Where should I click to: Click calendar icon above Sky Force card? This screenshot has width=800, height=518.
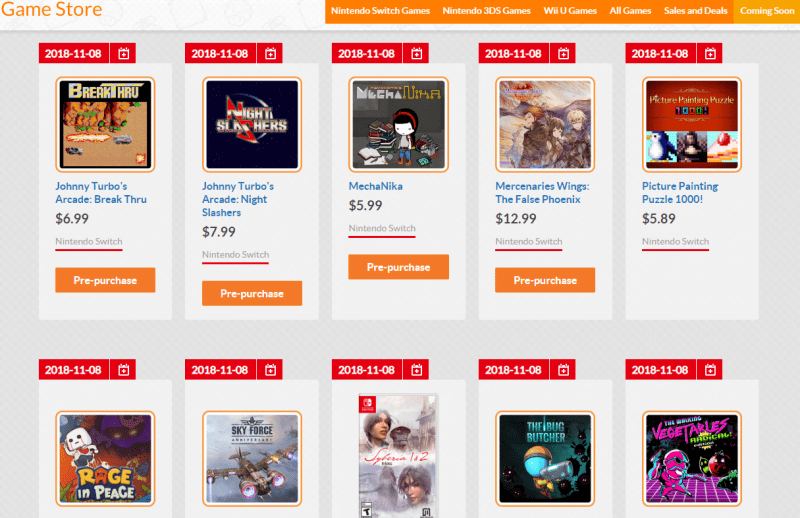(270, 370)
